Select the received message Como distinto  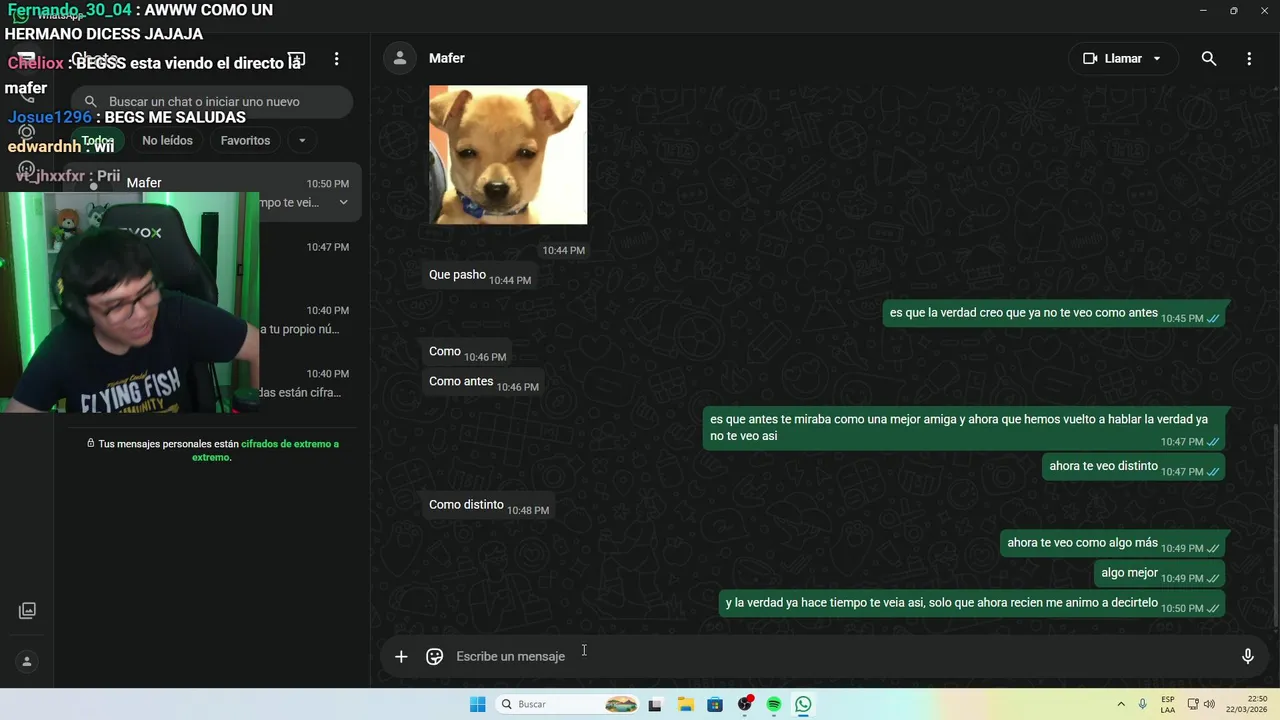click(489, 505)
